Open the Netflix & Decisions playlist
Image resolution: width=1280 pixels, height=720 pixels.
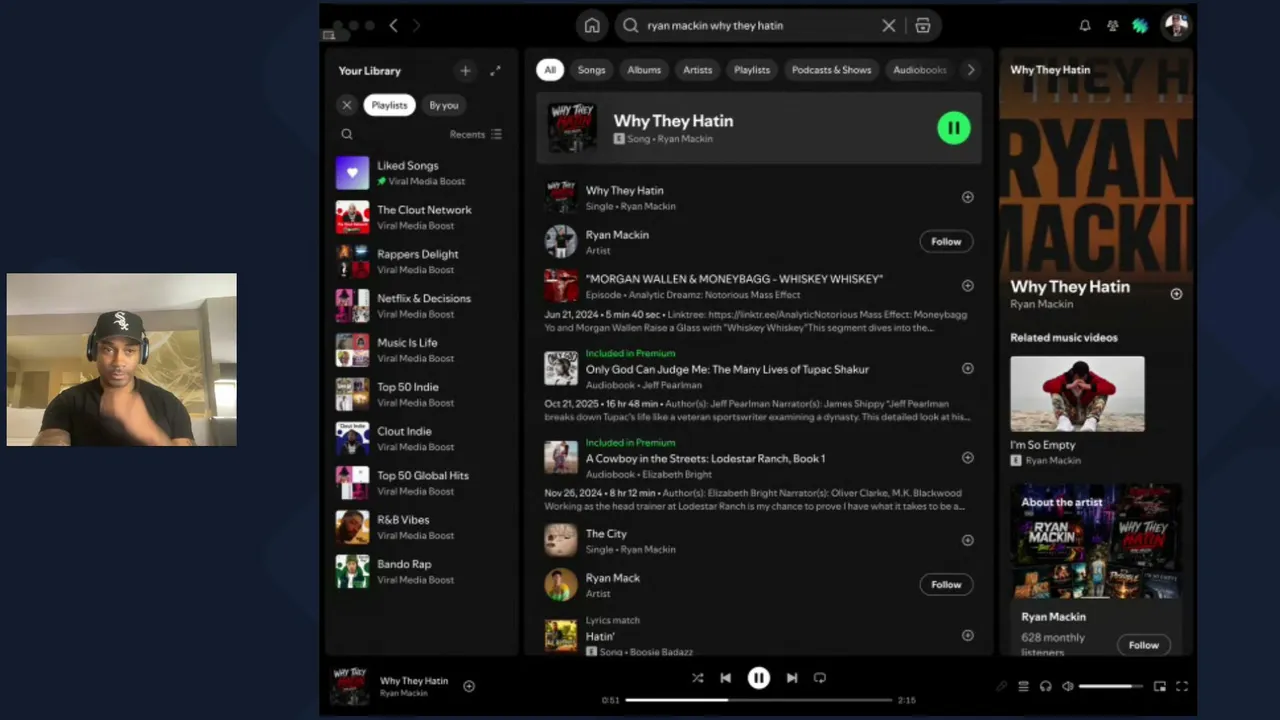pyautogui.click(x=420, y=306)
